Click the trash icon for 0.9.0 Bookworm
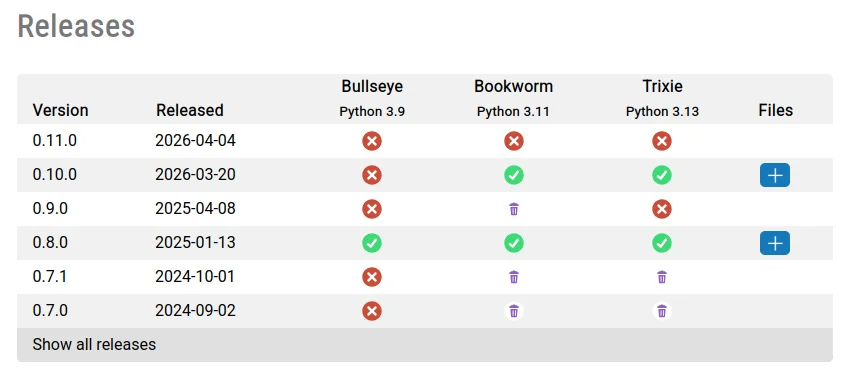848x381 pixels. pos(514,209)
